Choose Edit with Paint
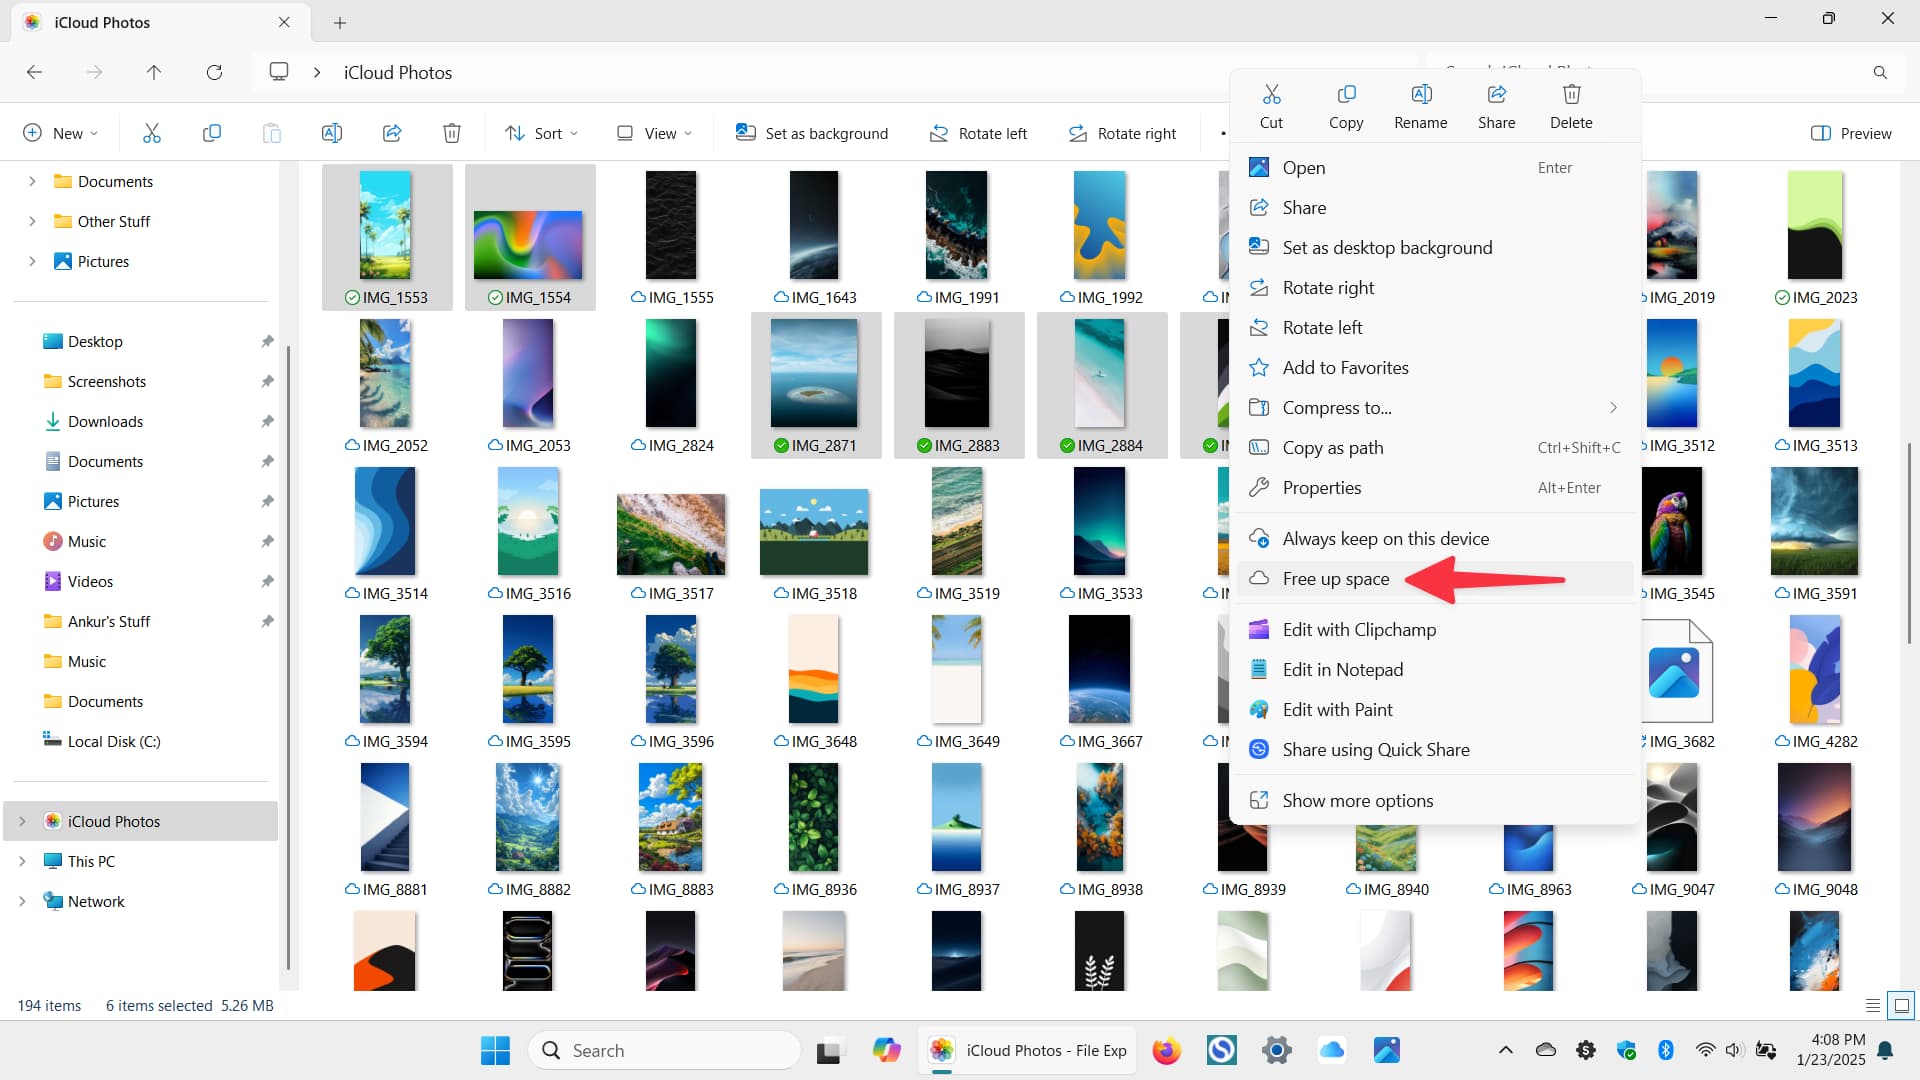 (x=1435, y=710)
